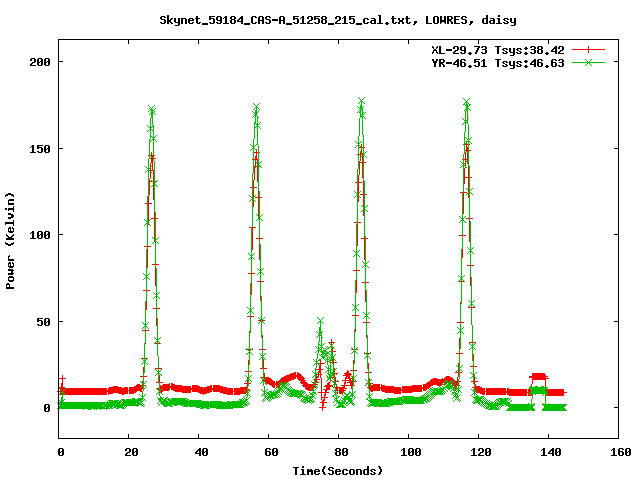The height and width of the screenshot is (480, 640).
Task: Click the x-axis tick label 20
Action: click(131, 452)
